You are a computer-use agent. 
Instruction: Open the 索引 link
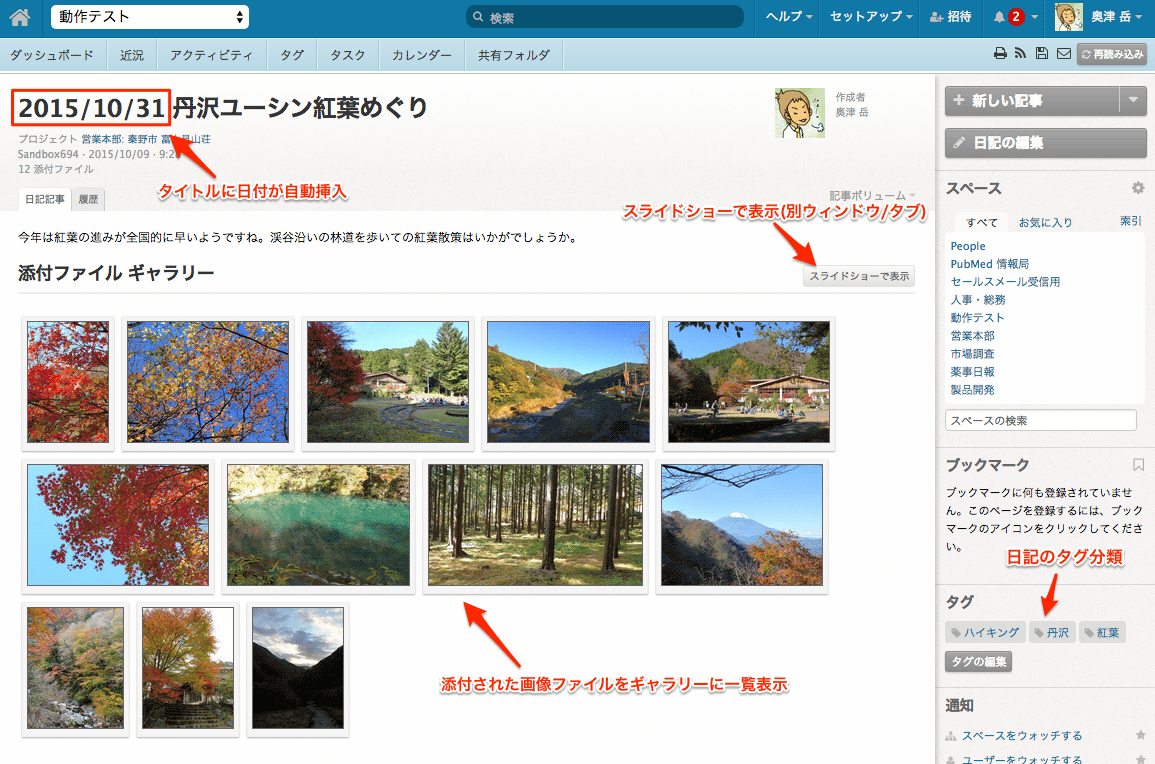[1131, 221]
